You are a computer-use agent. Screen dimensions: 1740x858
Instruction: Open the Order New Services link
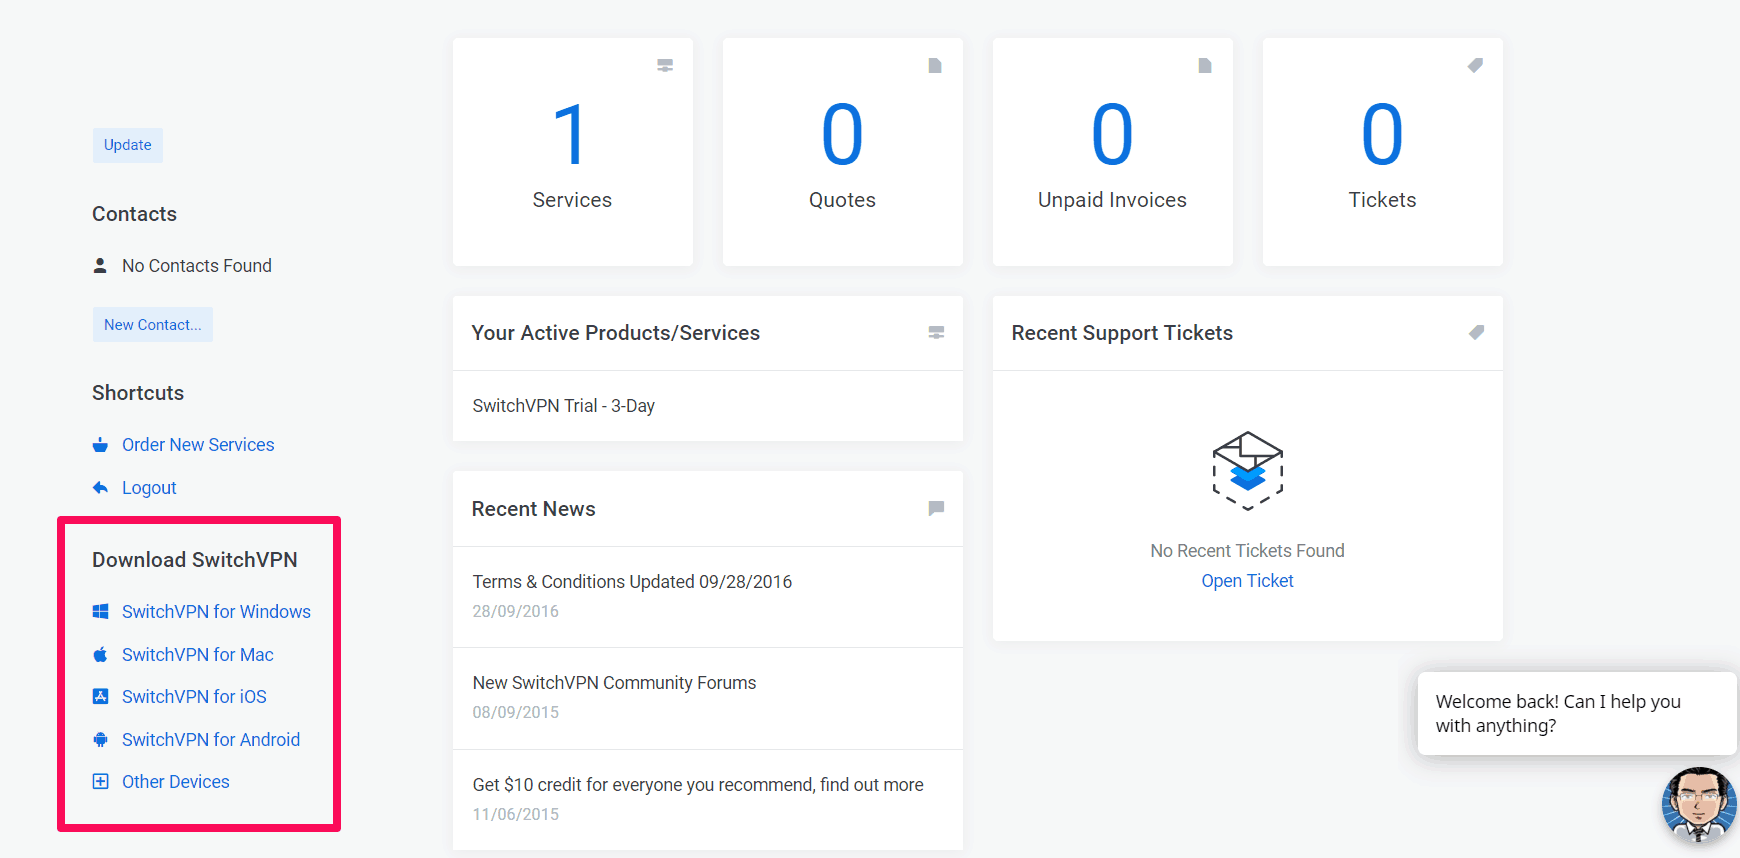[x=198, y=444]
